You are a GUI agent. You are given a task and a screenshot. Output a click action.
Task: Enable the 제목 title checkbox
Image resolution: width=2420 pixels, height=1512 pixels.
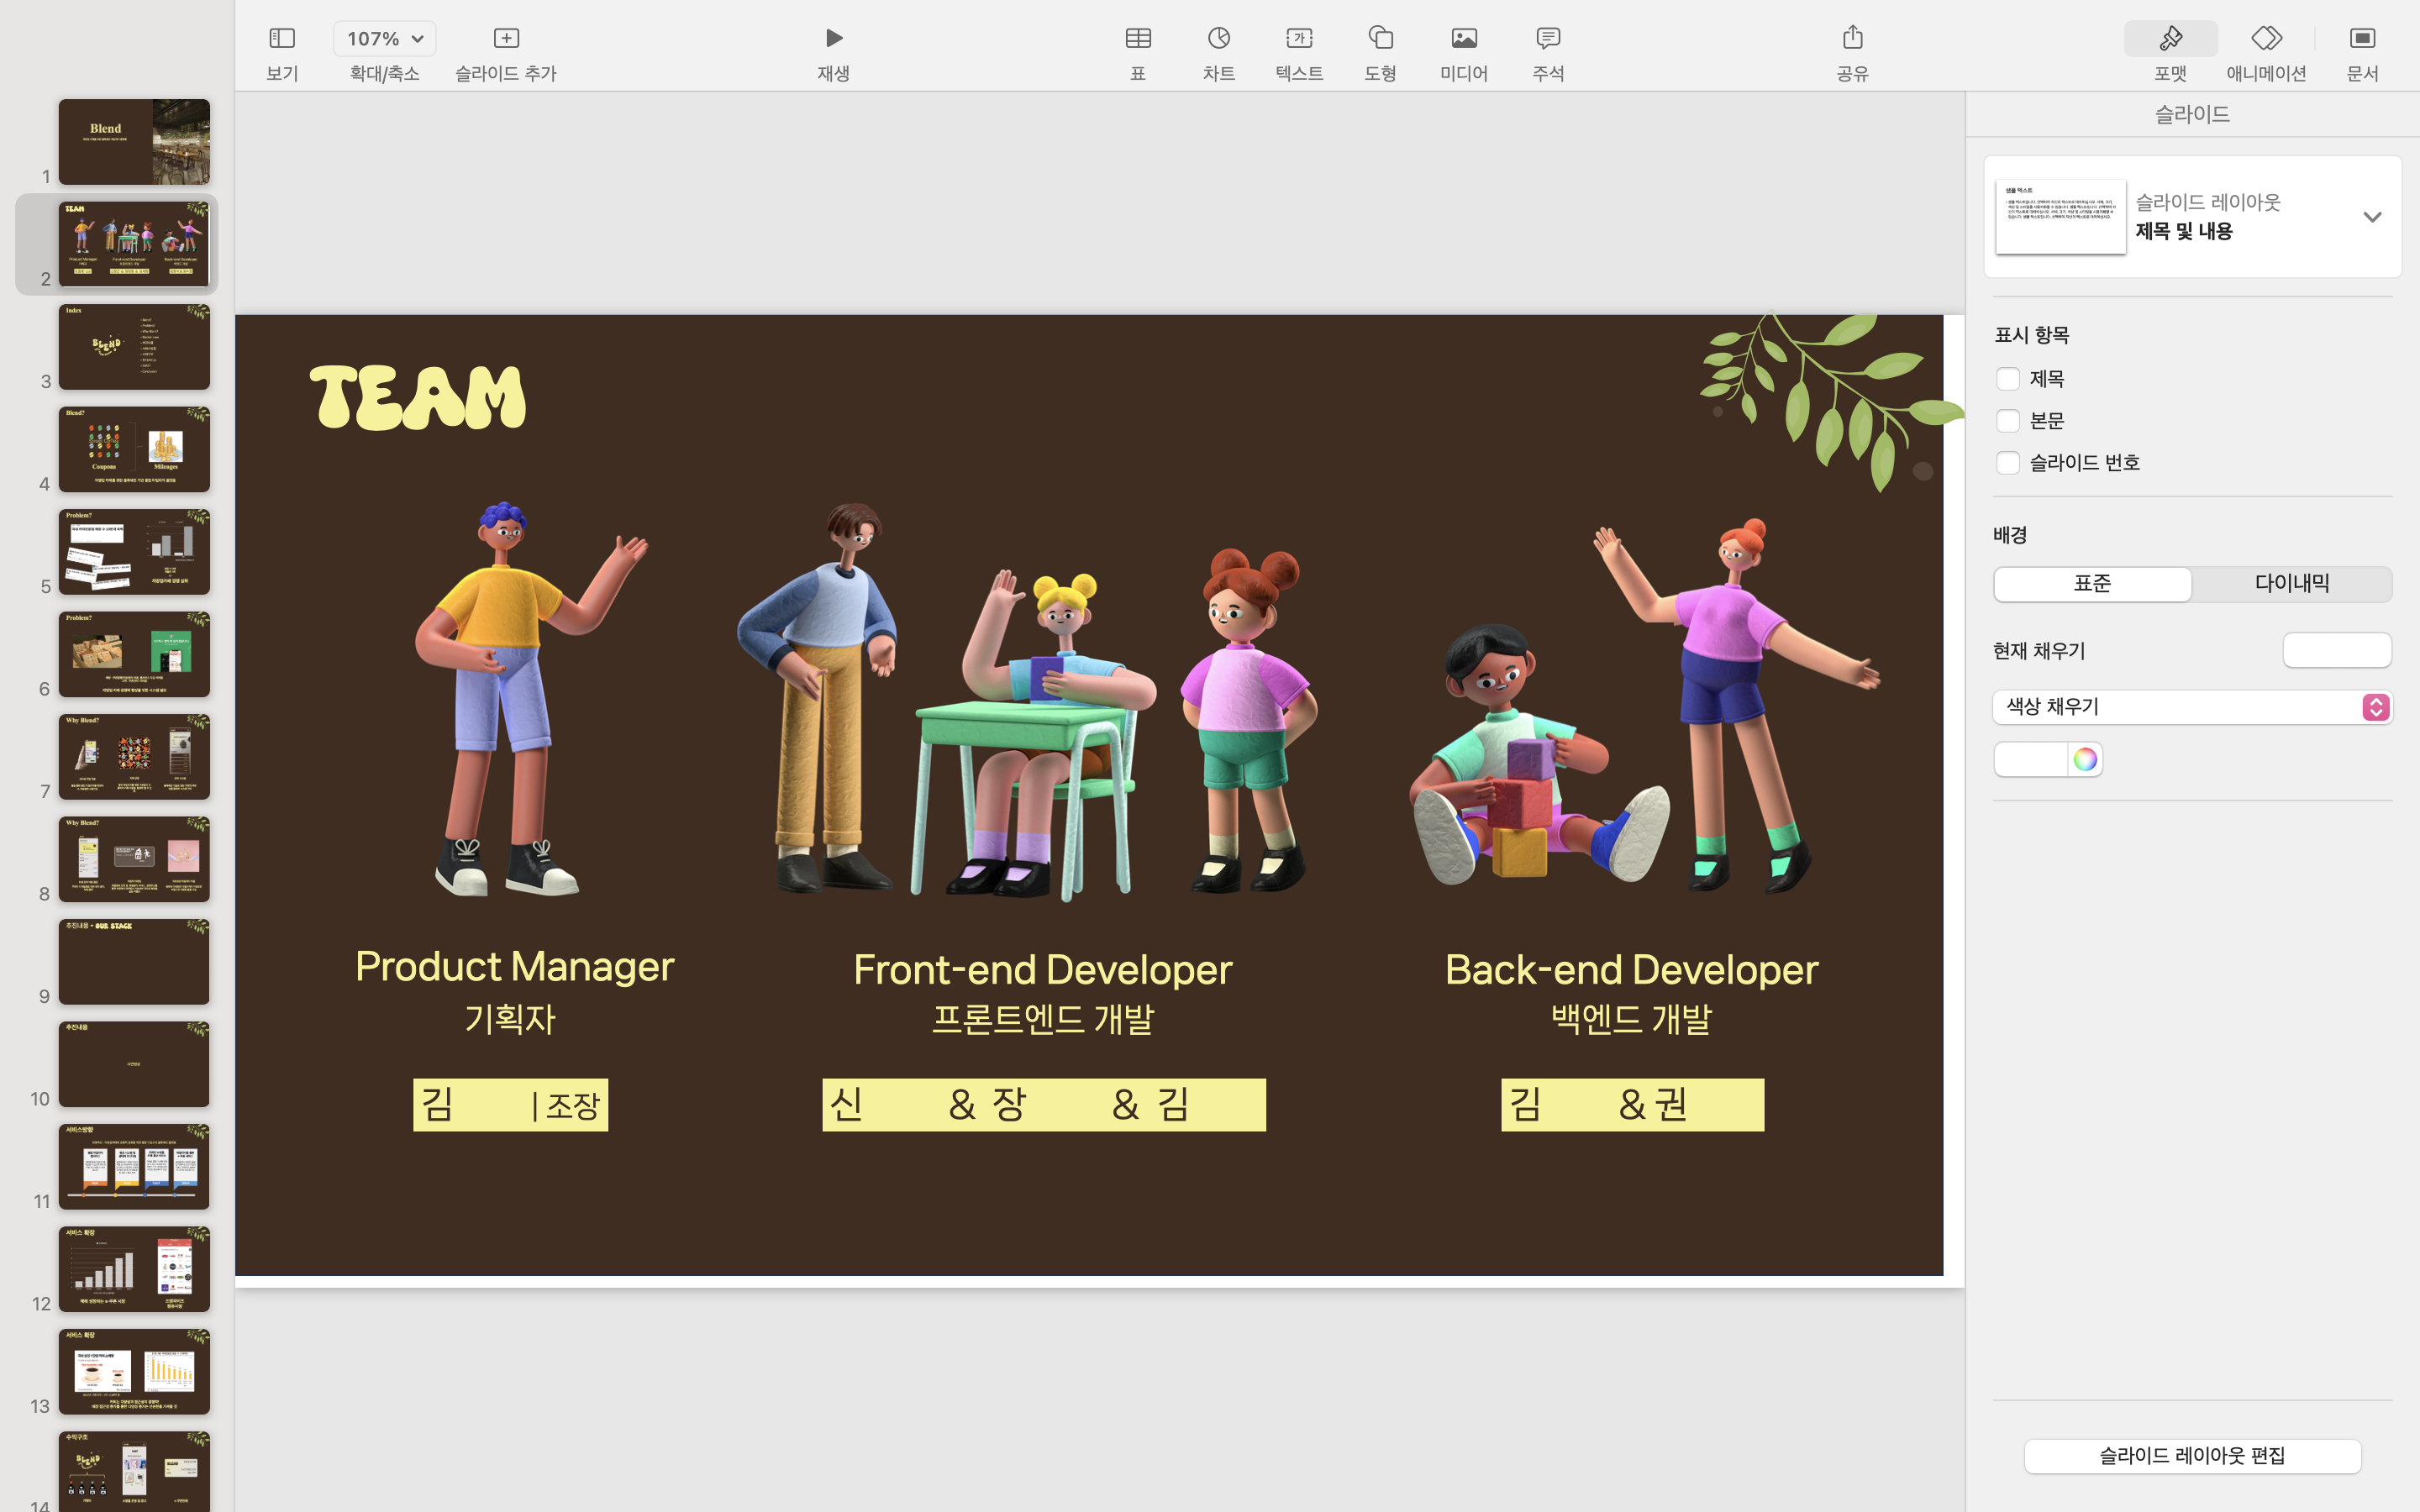2007,379
